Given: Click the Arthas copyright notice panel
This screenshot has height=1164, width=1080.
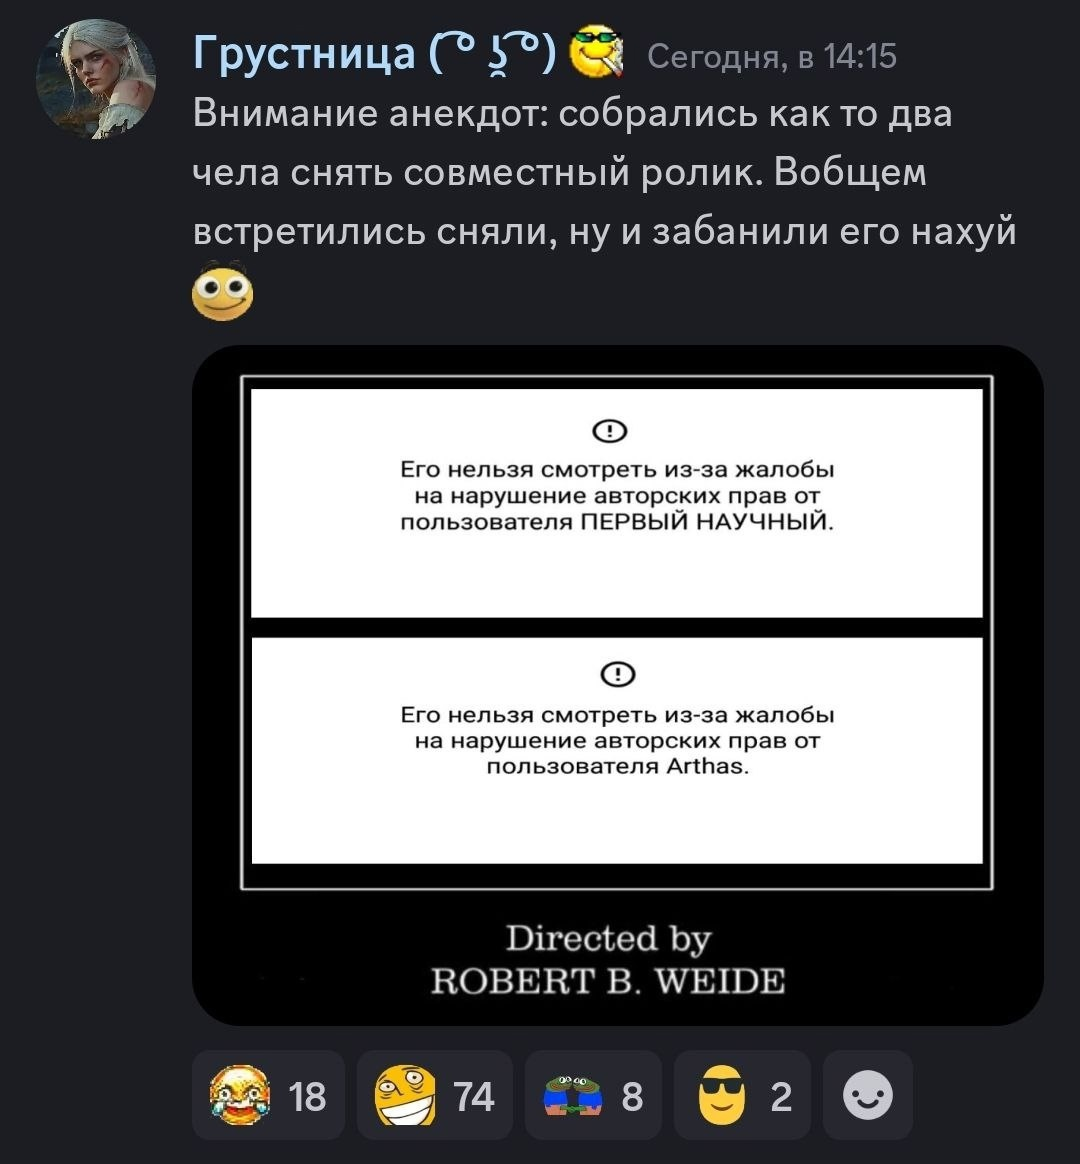Looking at the screenshot, I should pyautogui.click(x=617, y=750).
